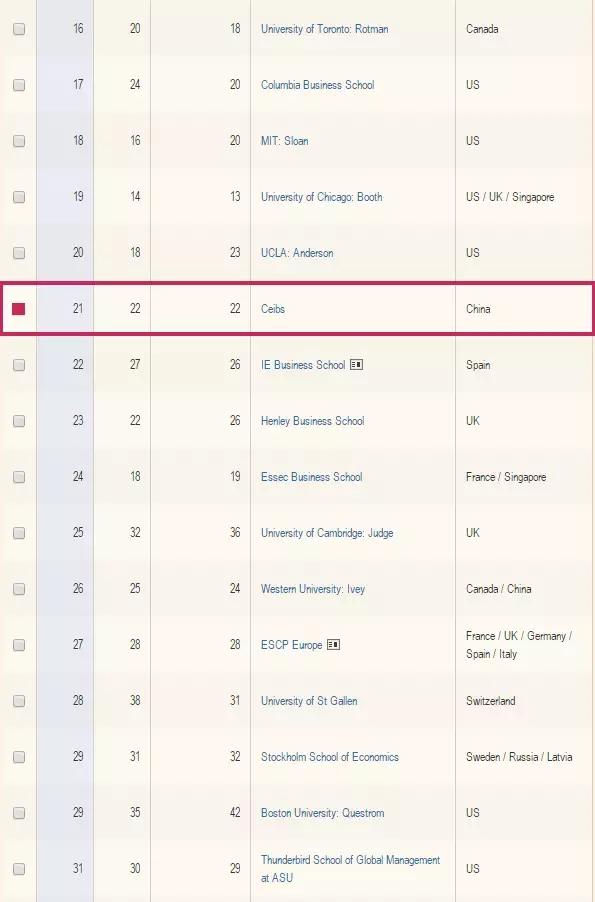Image resolution: width=595 pixels, height=902 pixels.
Task: Select the UCLA: Anderson row checkbox
Action: [19, 253]
